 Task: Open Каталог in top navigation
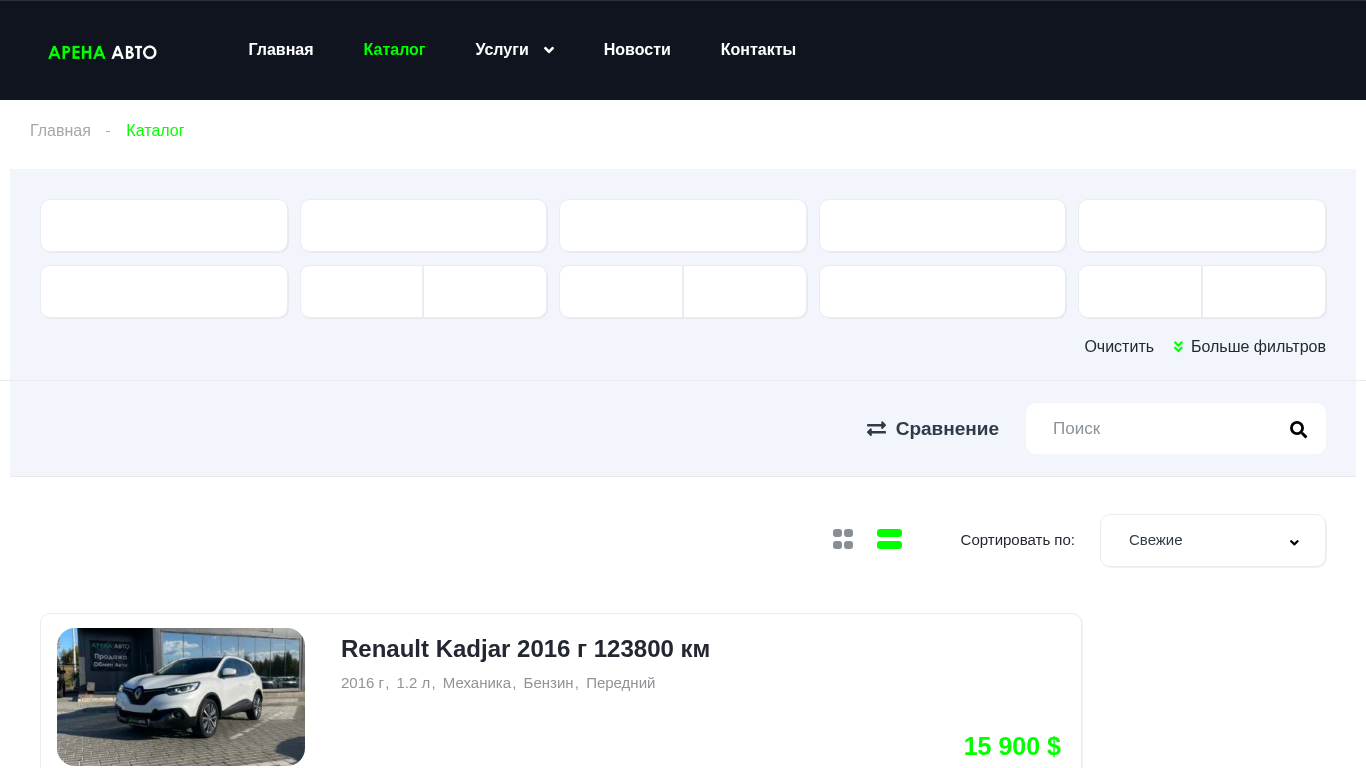pos(394,50)
